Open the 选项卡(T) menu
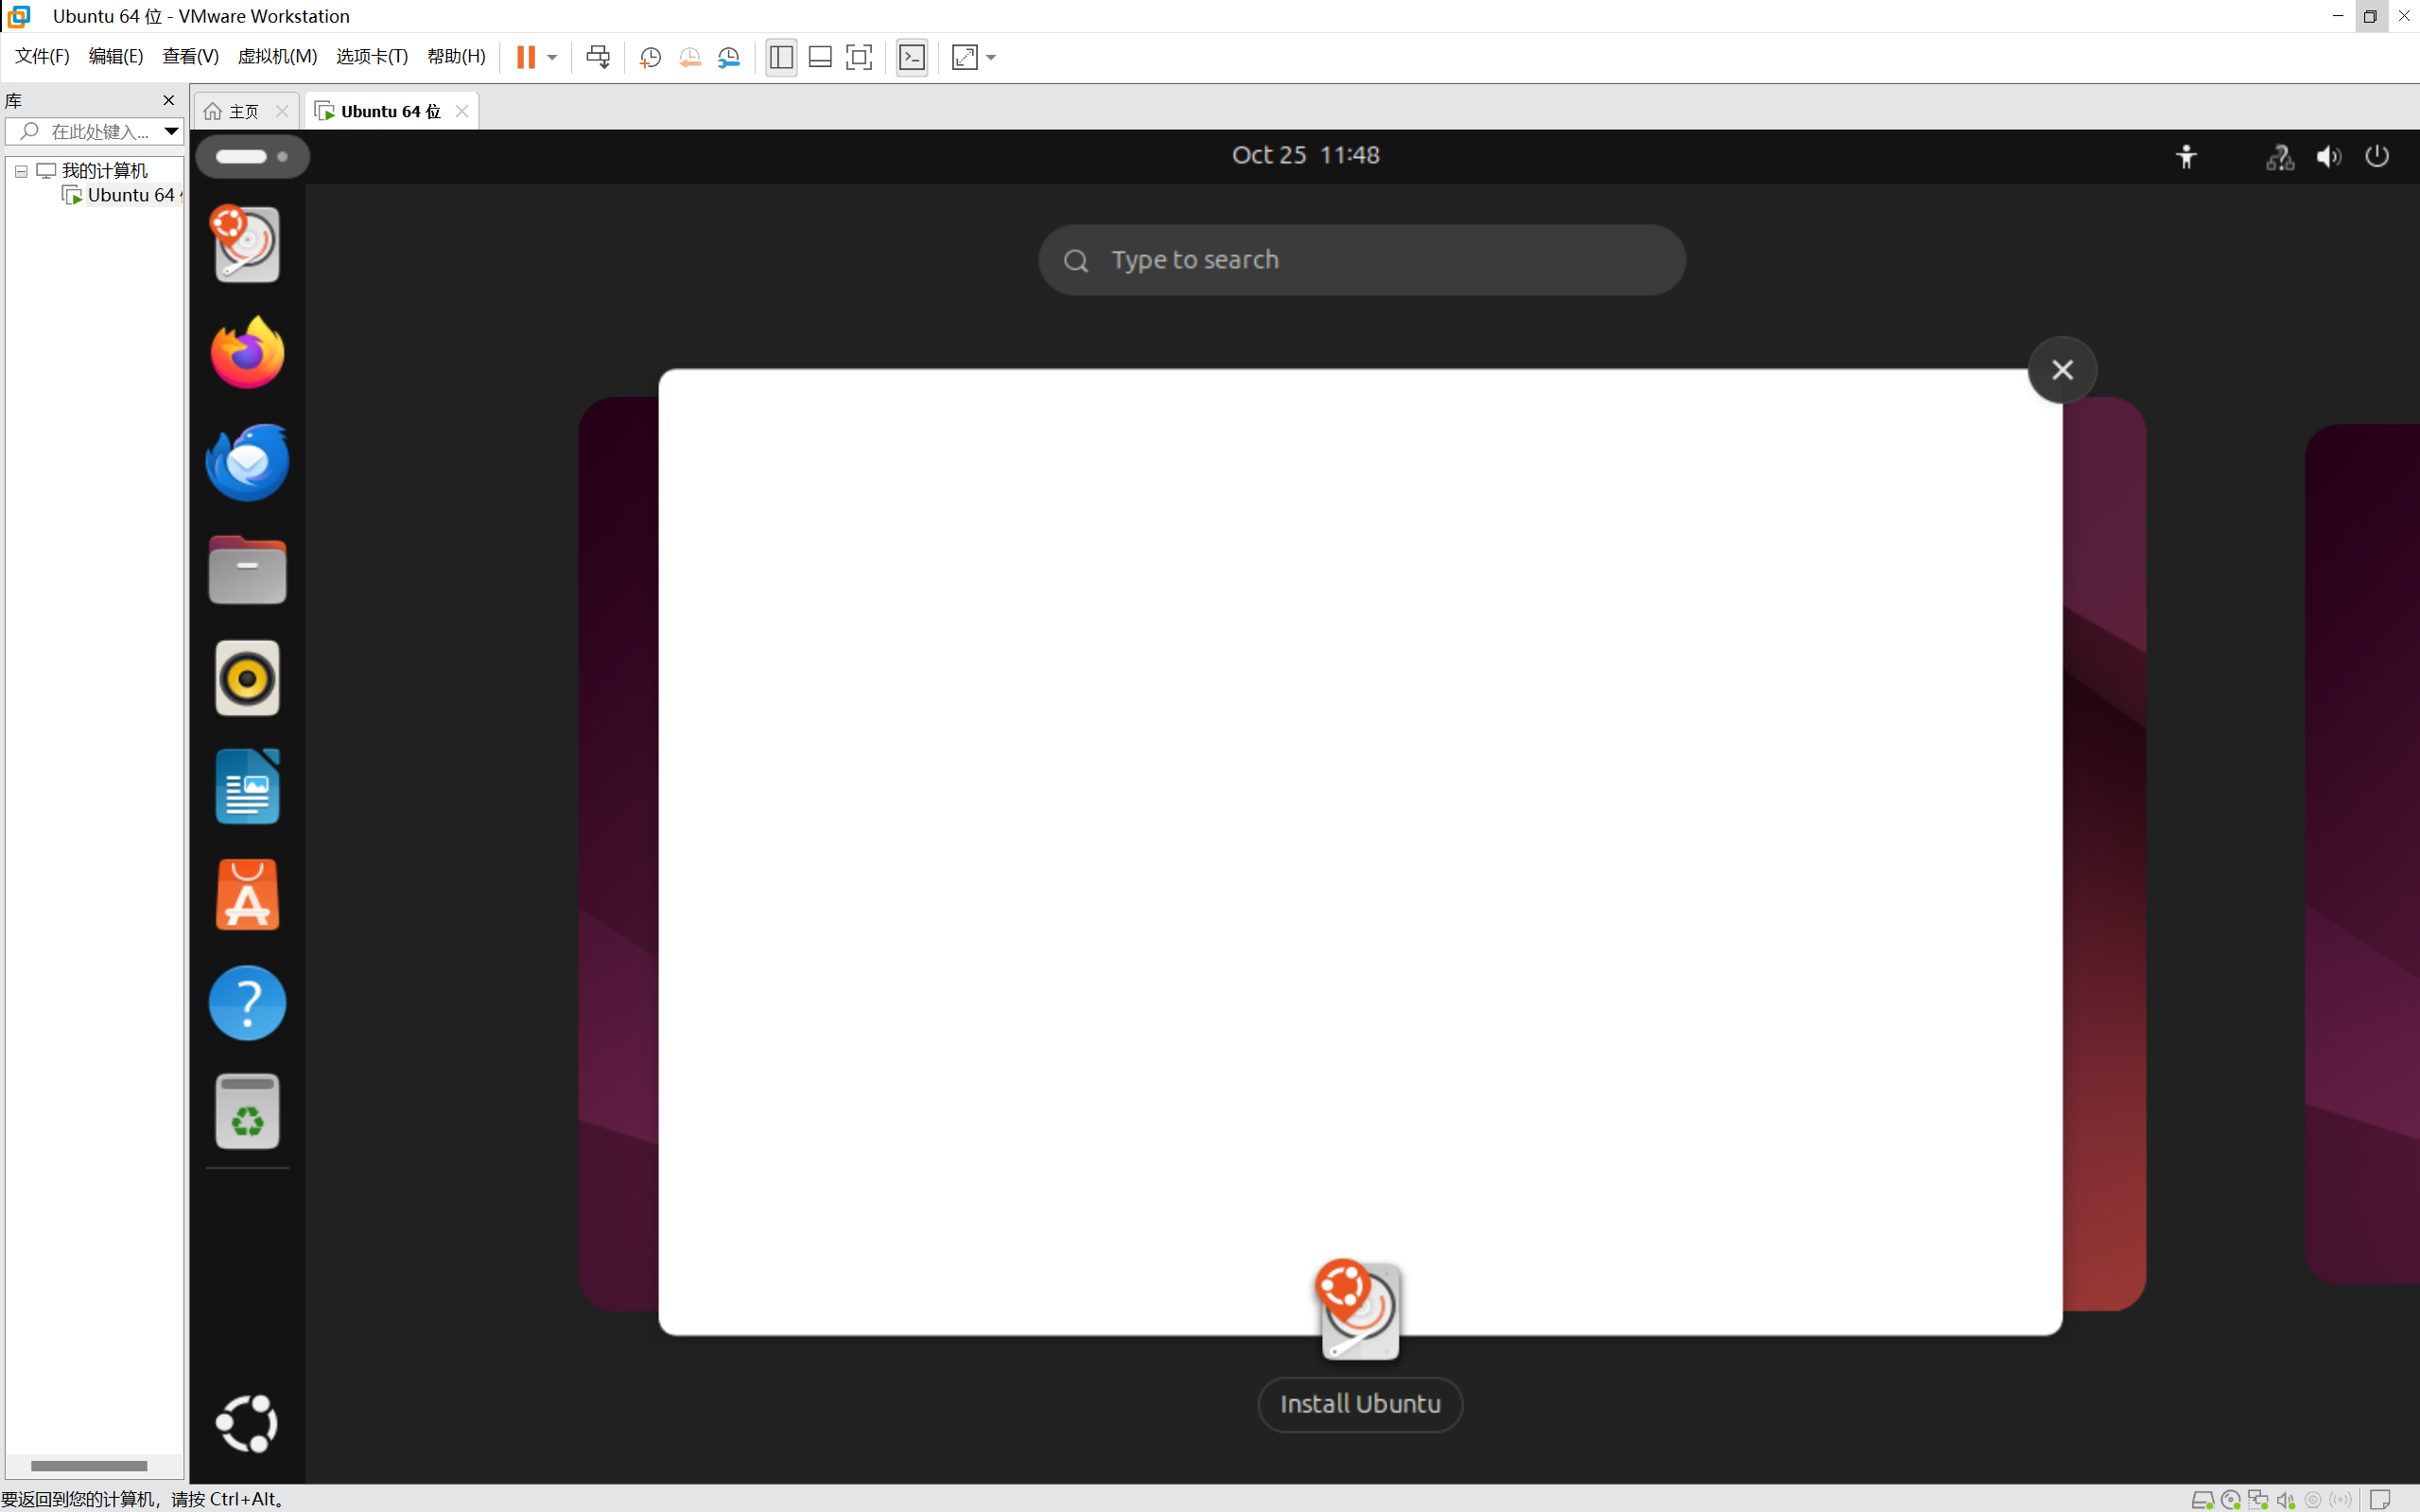Viewport: 2420px width, 1512px height. [x=372, y=56]
